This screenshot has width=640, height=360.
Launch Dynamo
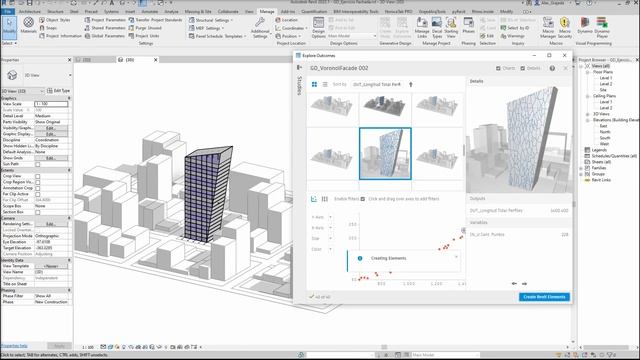[585, 25]
